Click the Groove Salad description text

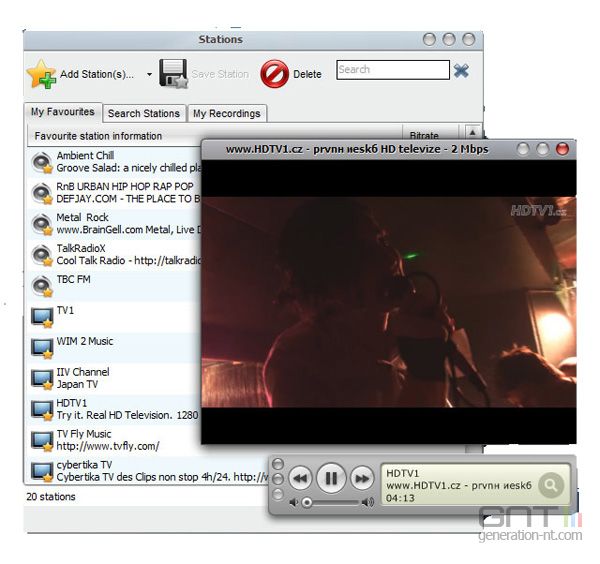click(x=129, y=168)
